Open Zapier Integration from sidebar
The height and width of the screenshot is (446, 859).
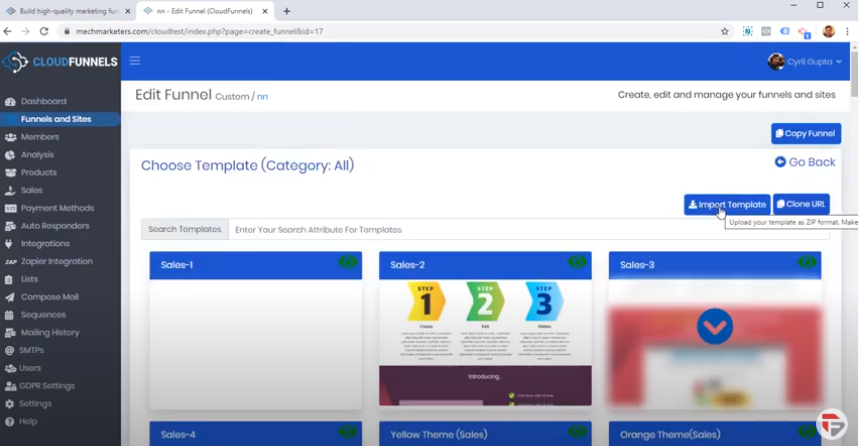56,262
